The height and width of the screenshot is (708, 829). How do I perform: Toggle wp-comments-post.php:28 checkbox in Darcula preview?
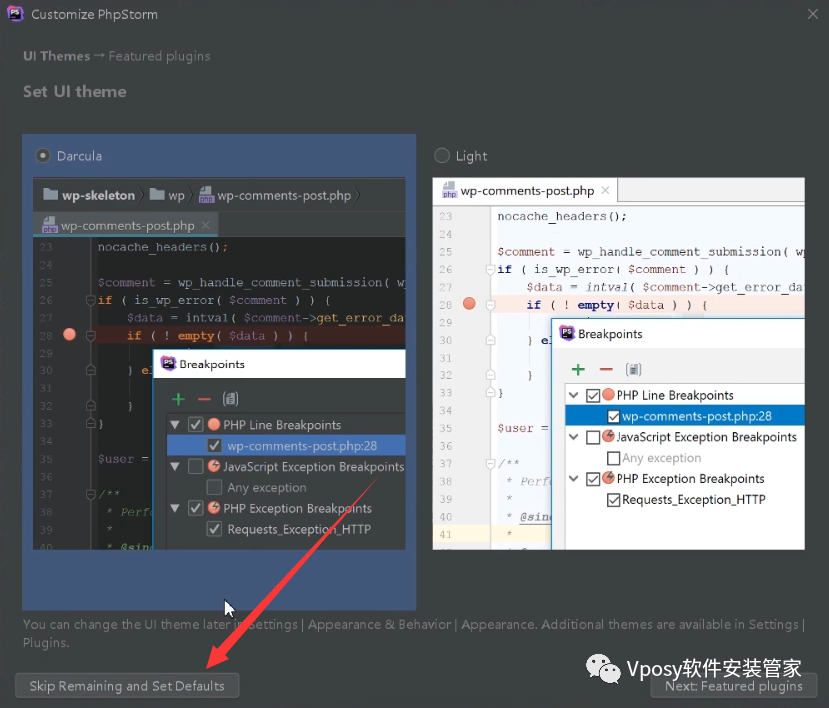pyautogui.click(x=214, y=446)
